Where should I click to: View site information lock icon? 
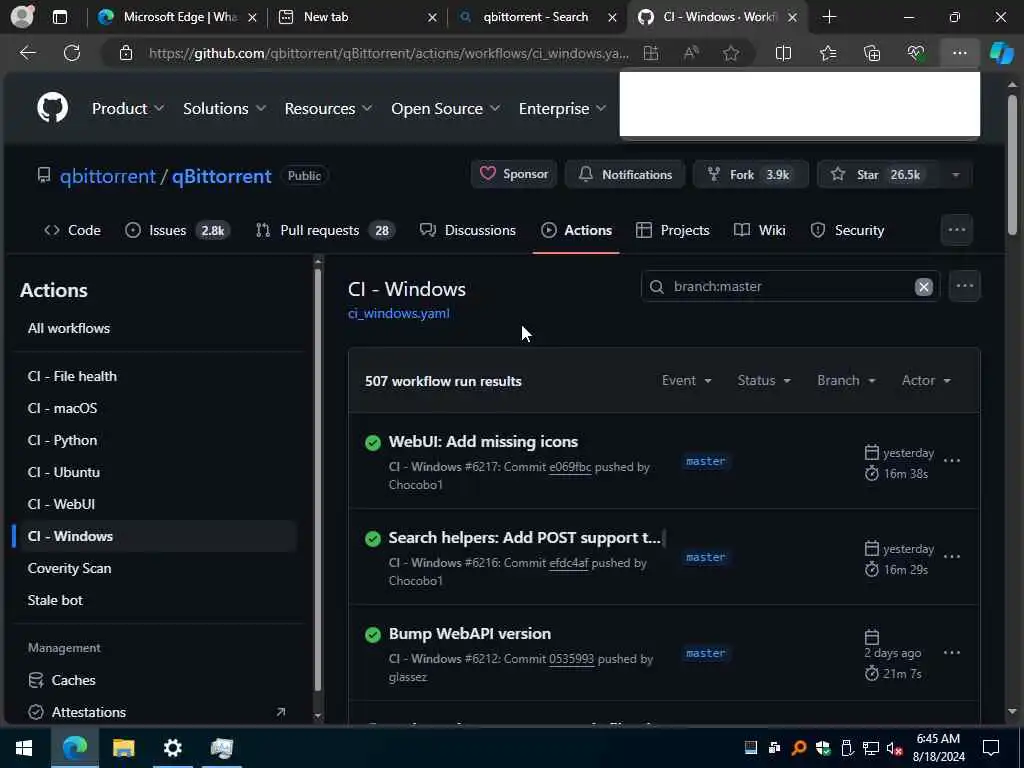pyautogui.click(x=126, y=53)
